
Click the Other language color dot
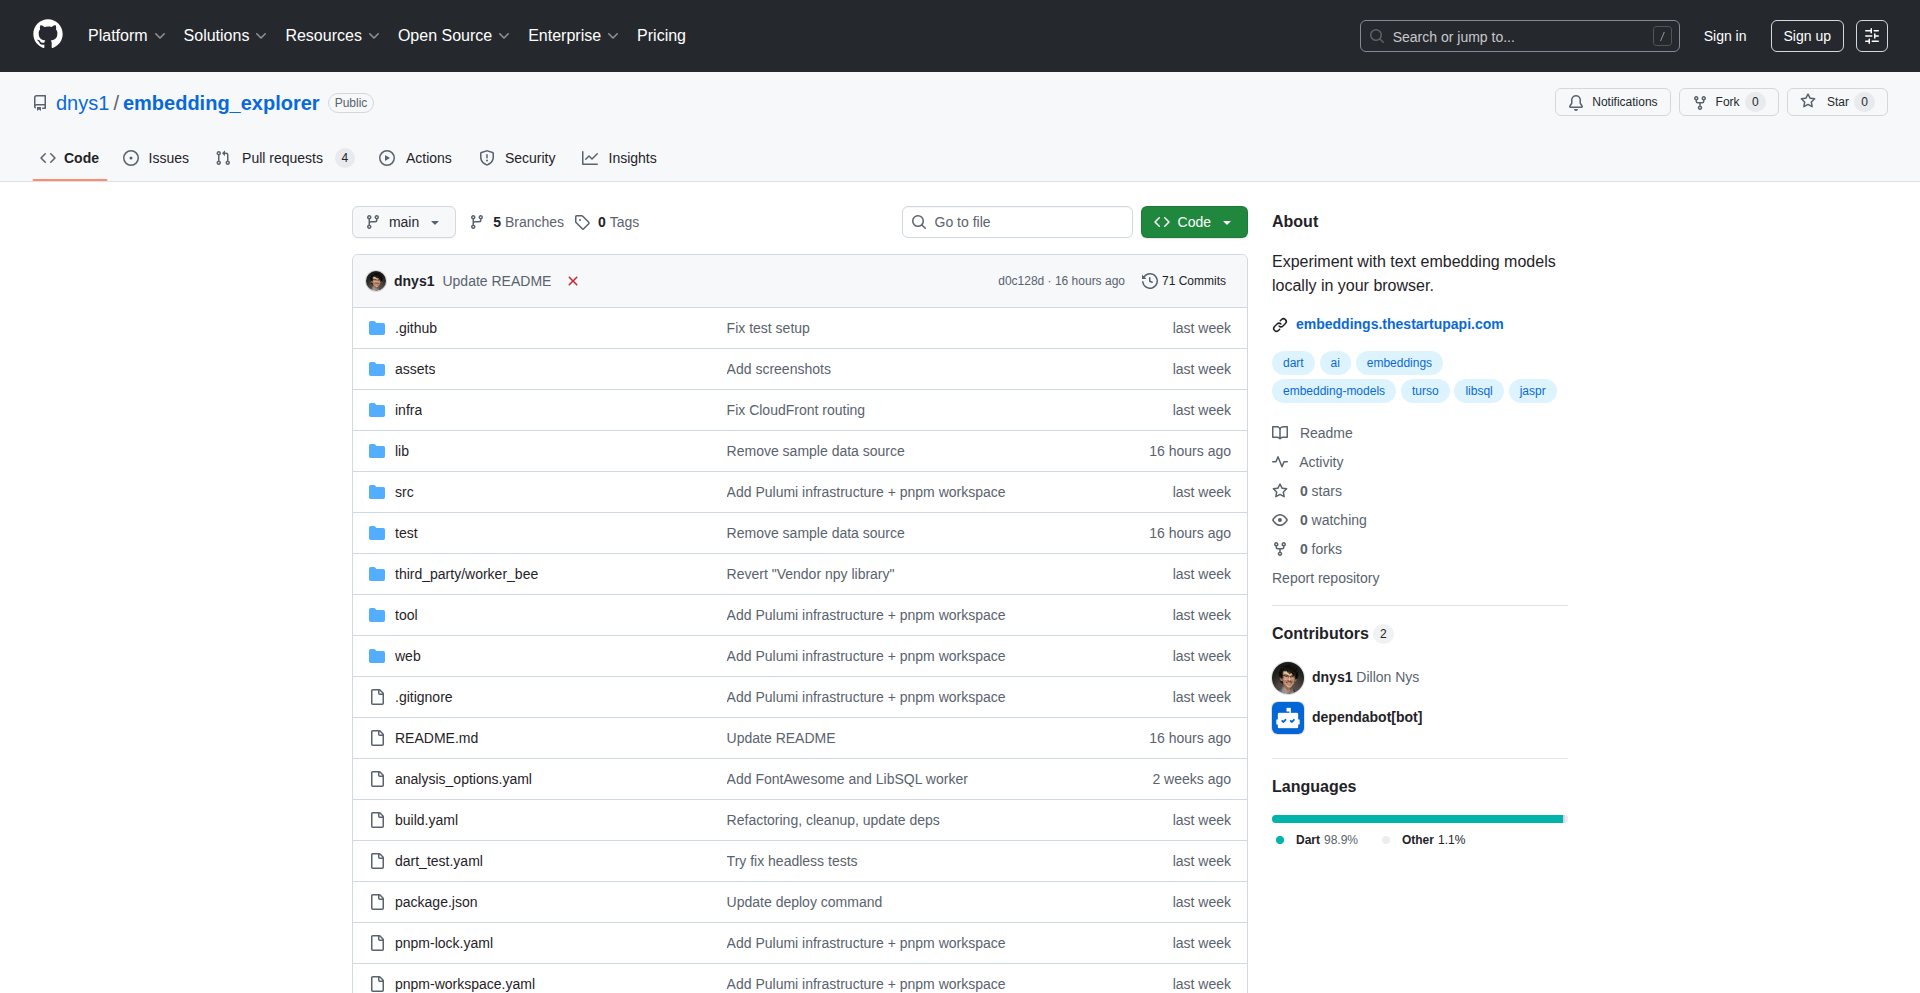point(1386,840)
